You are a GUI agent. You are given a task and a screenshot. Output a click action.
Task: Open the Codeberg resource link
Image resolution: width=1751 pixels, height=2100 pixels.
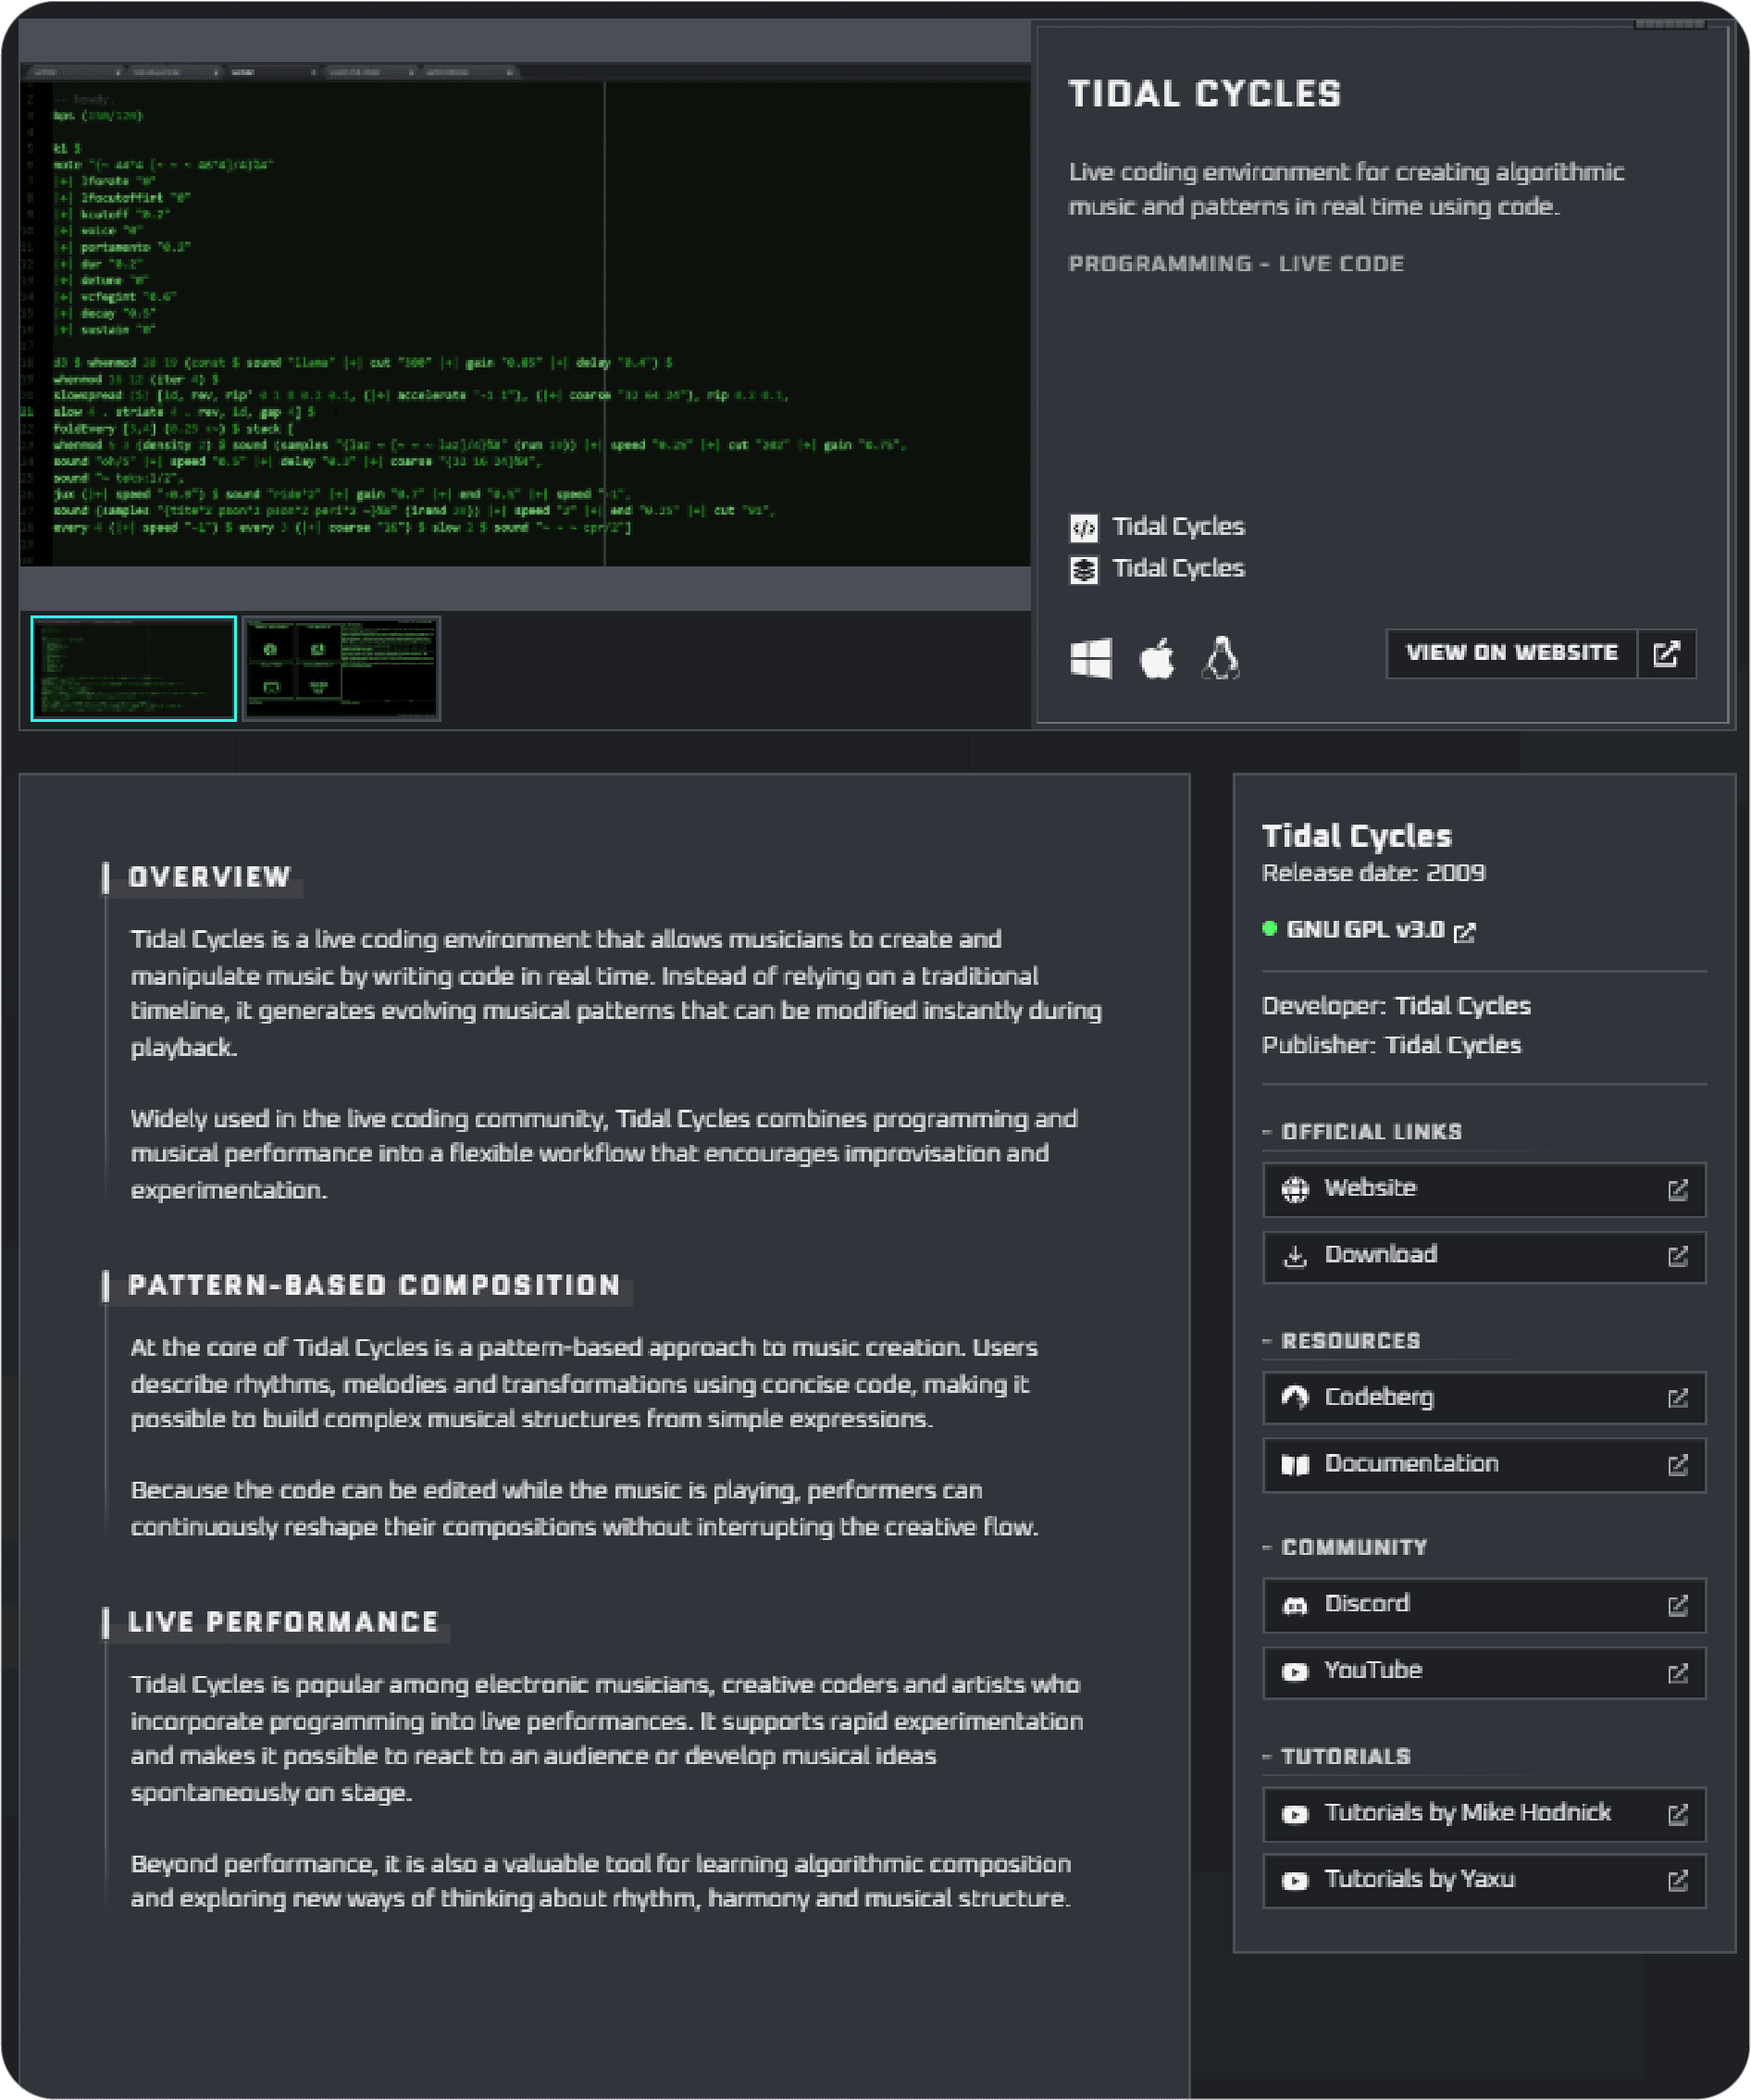[x=1484, y=1397]
